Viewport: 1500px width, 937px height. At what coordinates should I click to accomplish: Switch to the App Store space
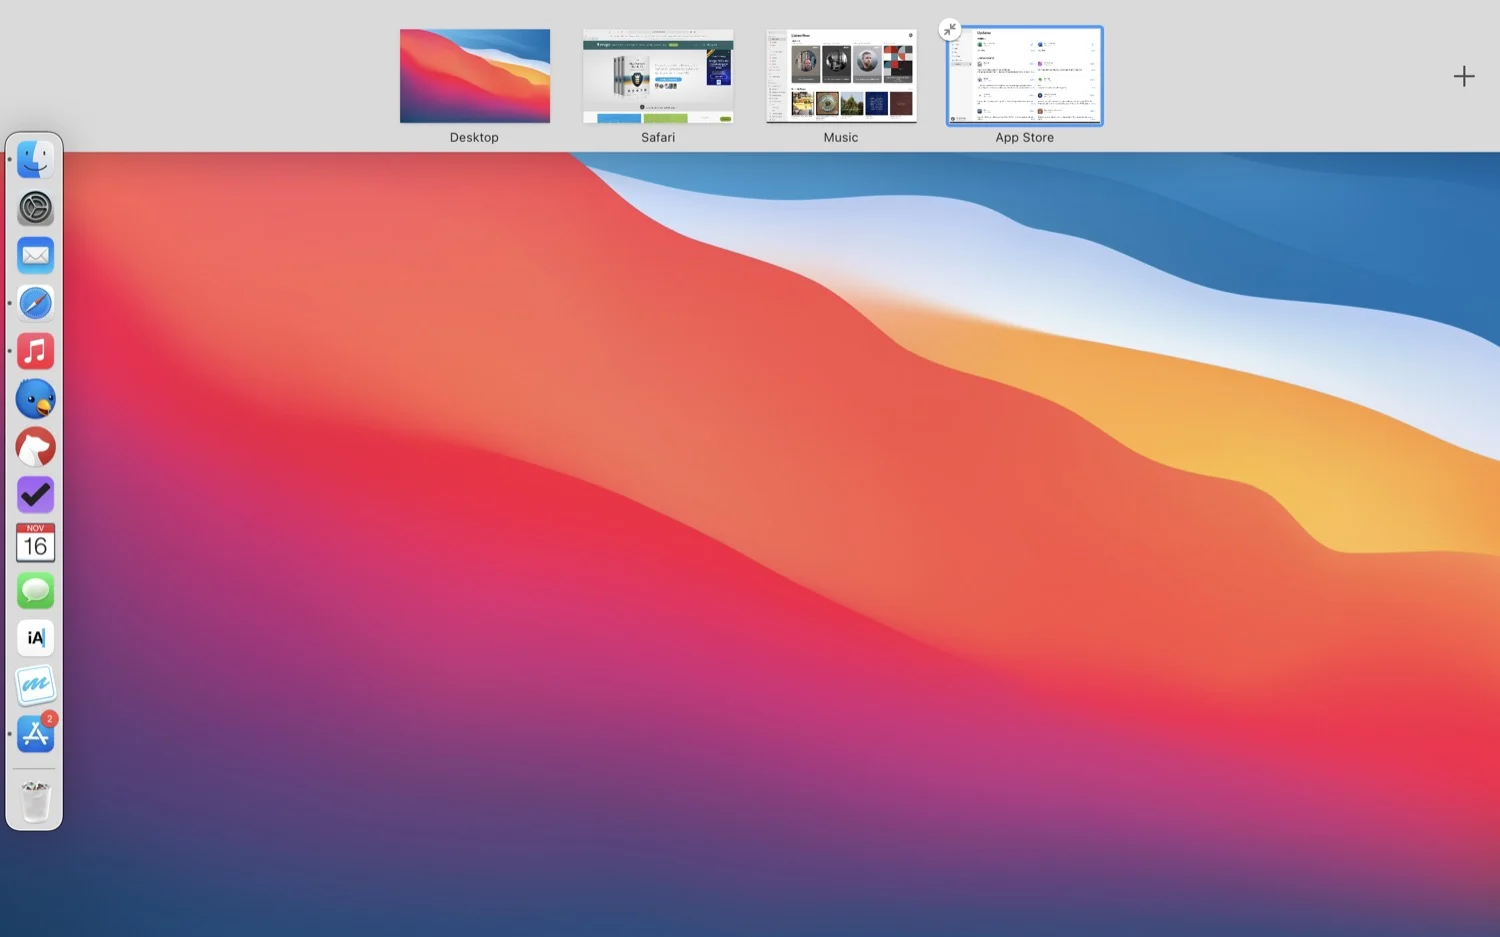[1025, 76]
